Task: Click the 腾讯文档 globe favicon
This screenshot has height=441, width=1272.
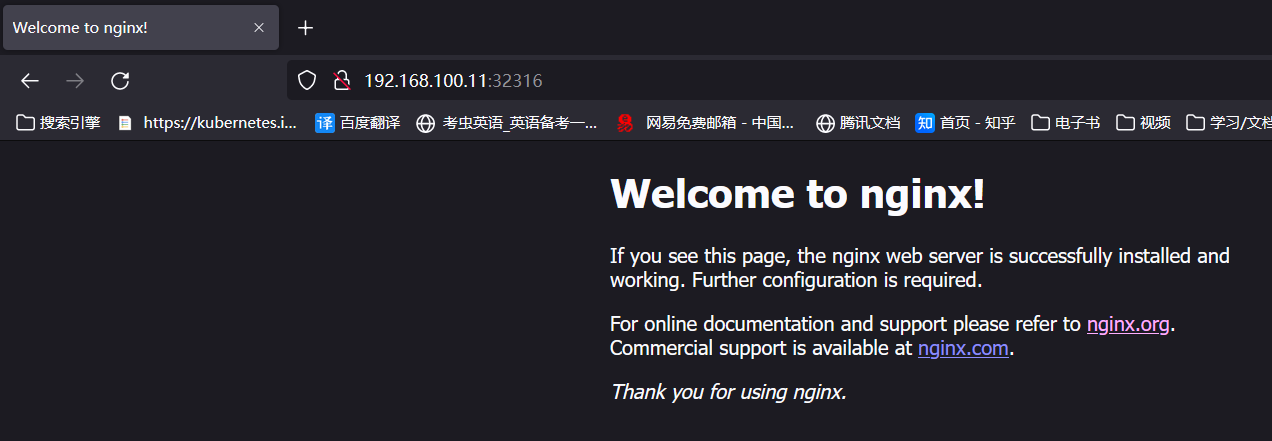Action: coord(825,123)
